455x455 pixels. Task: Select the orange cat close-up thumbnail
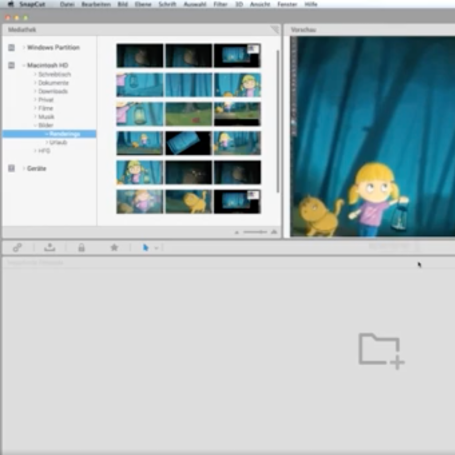(x=189, y=201)
